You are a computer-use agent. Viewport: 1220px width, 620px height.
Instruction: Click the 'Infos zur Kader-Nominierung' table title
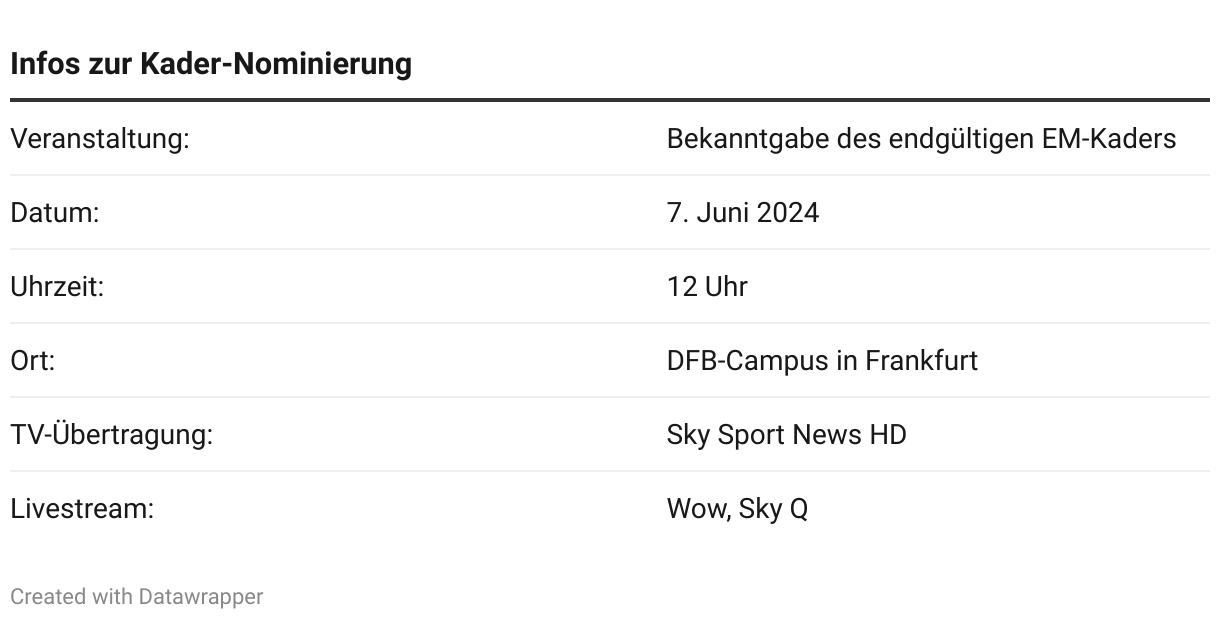pyautogui.click(x=211, y=63)
